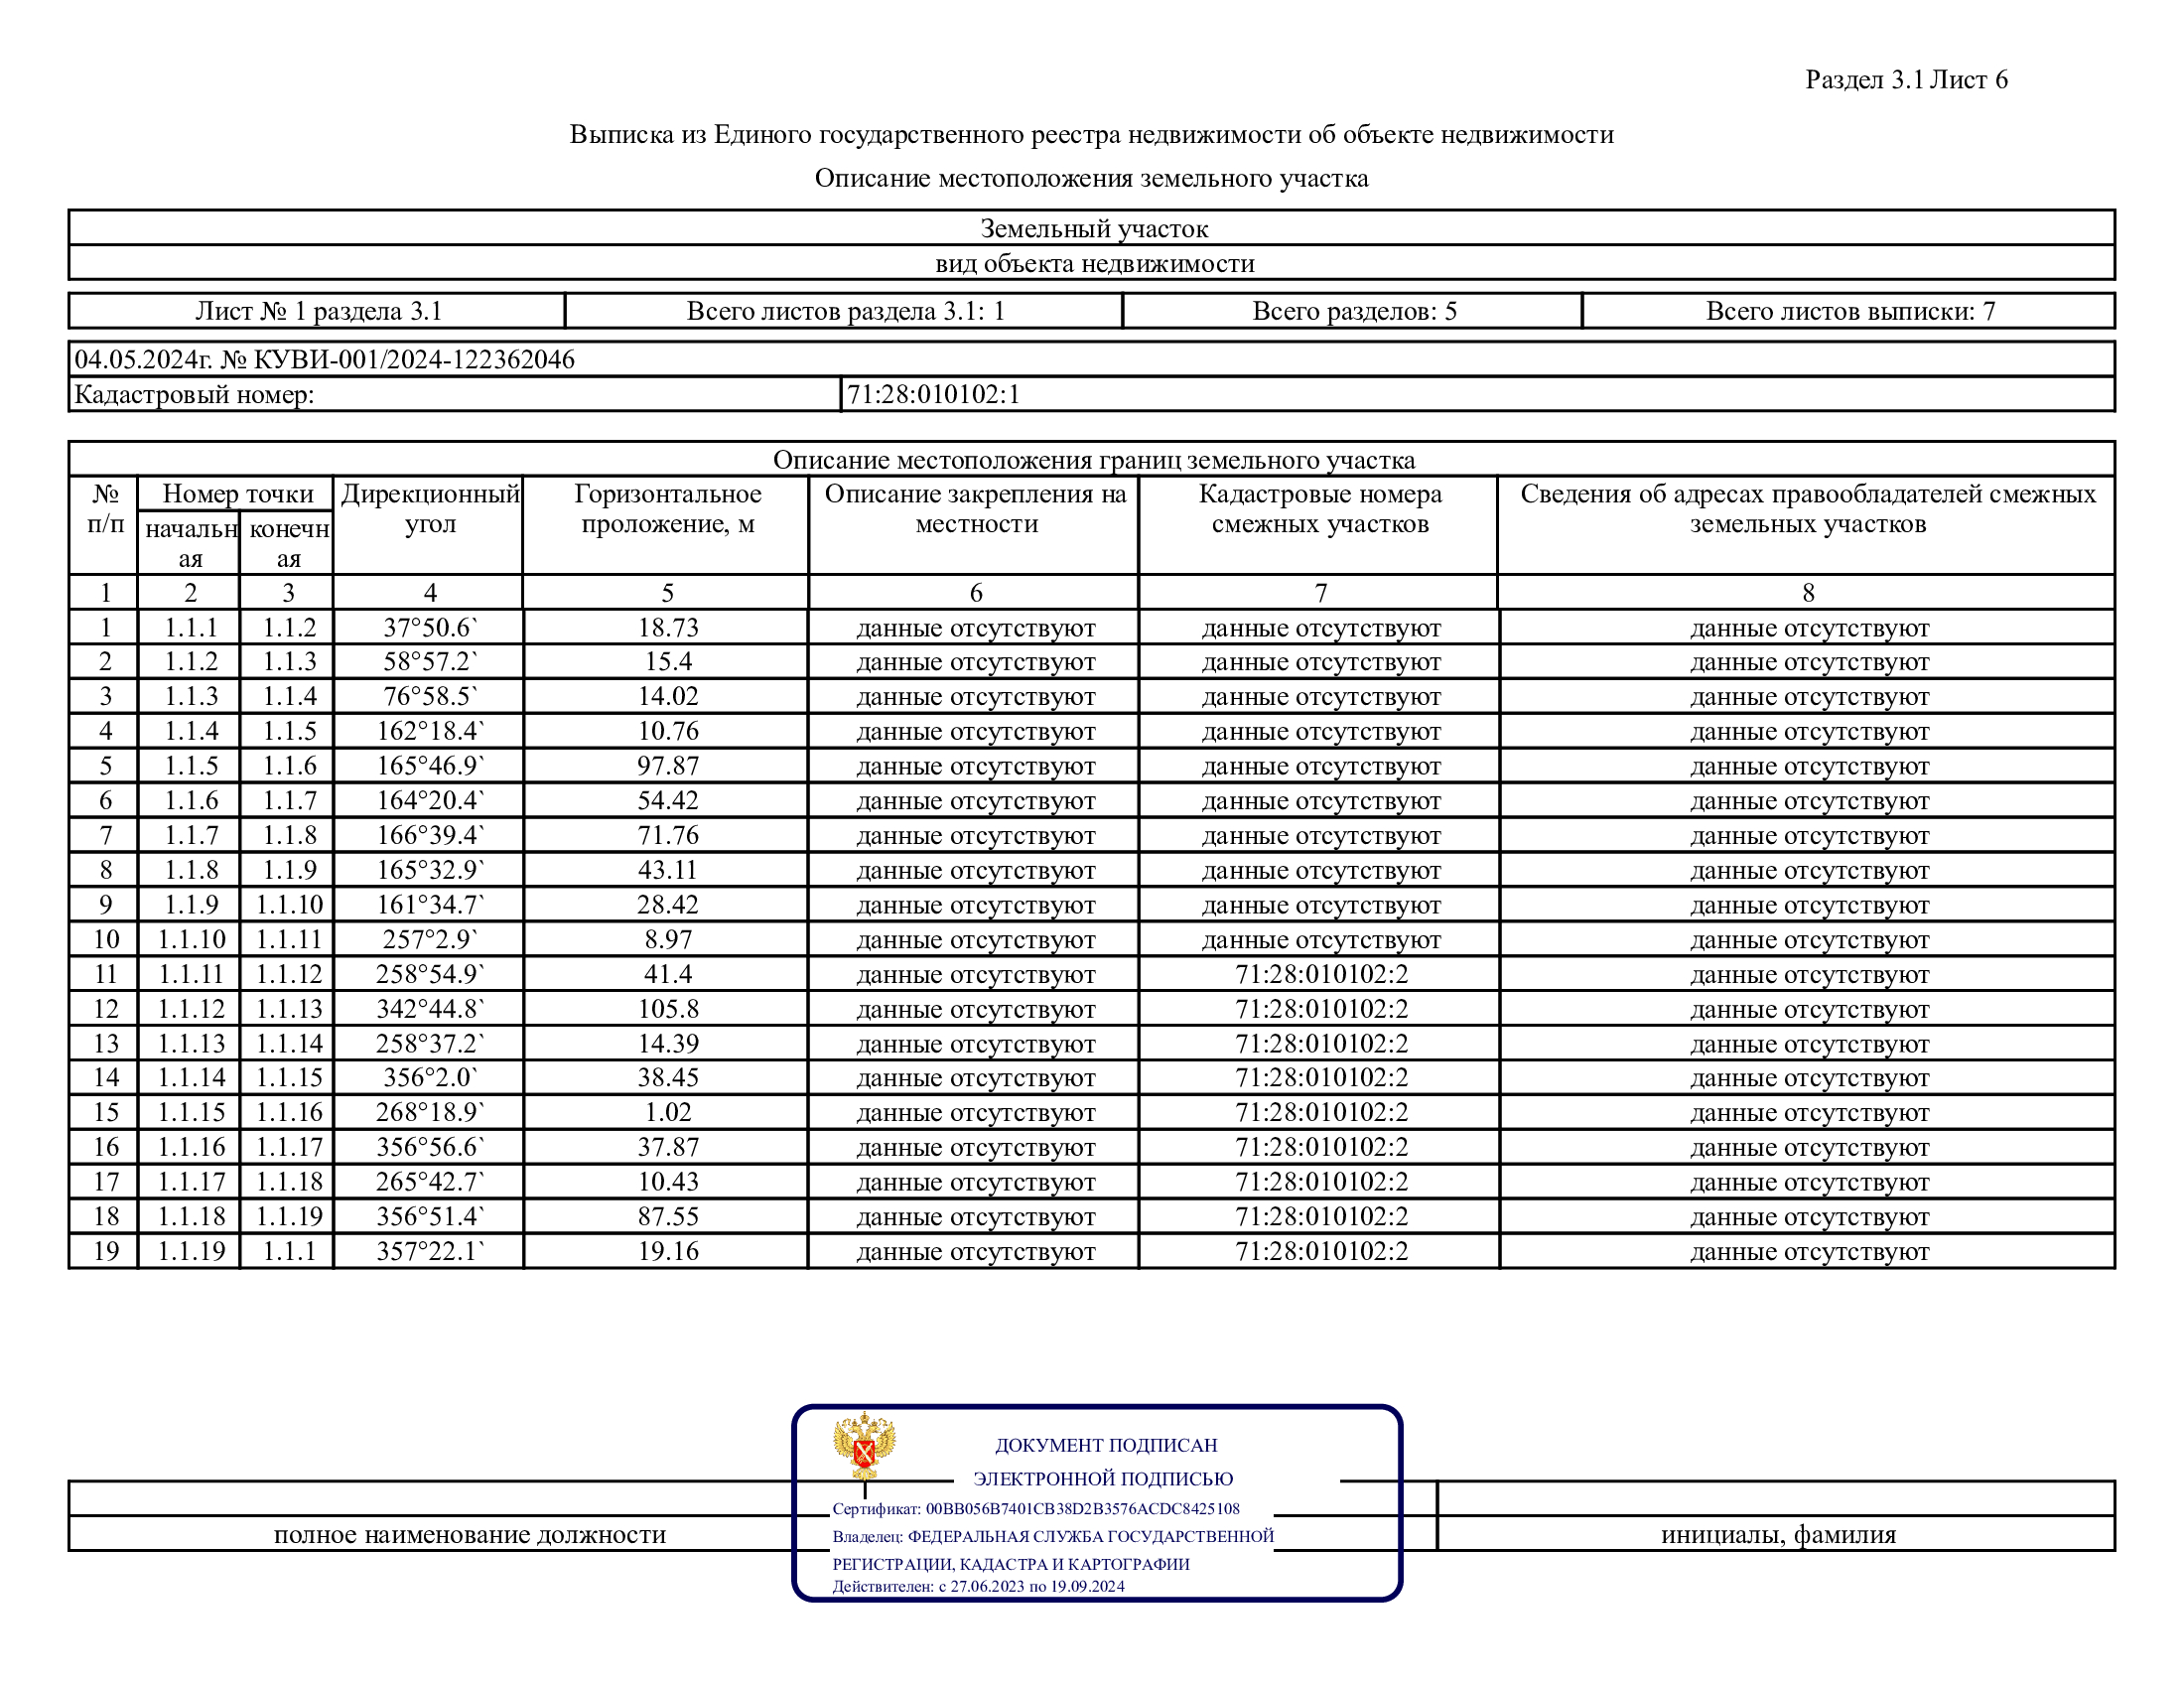2184x1688 pixels.
Task: Click the 'инициалы, фамилия' field
Action: (1777, 1535)
